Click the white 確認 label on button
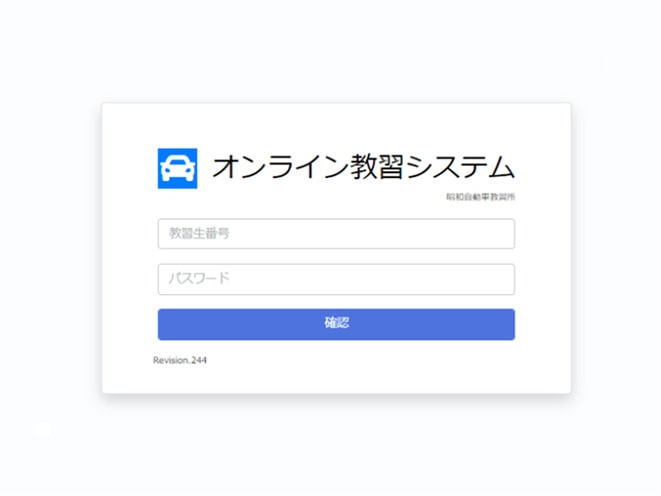The height and width of the screenshot is (496, 661). tap(337, 323)
